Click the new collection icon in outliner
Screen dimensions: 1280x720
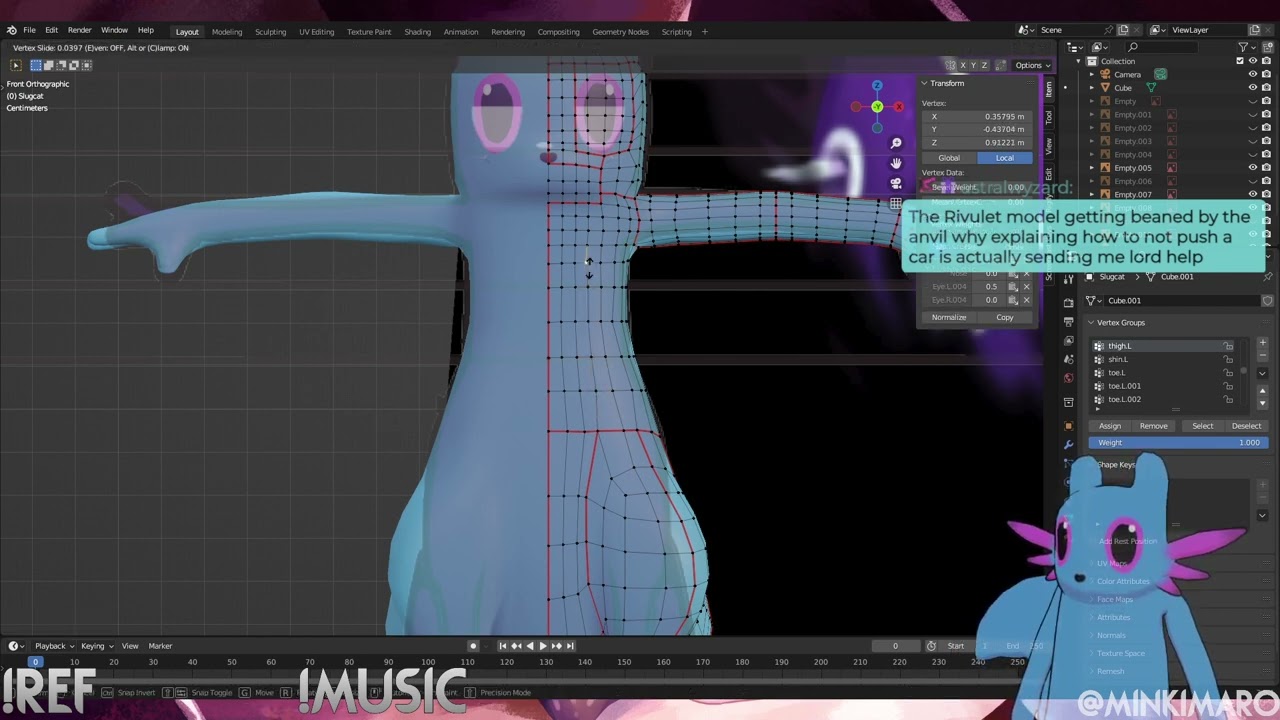pos(1268,47)
